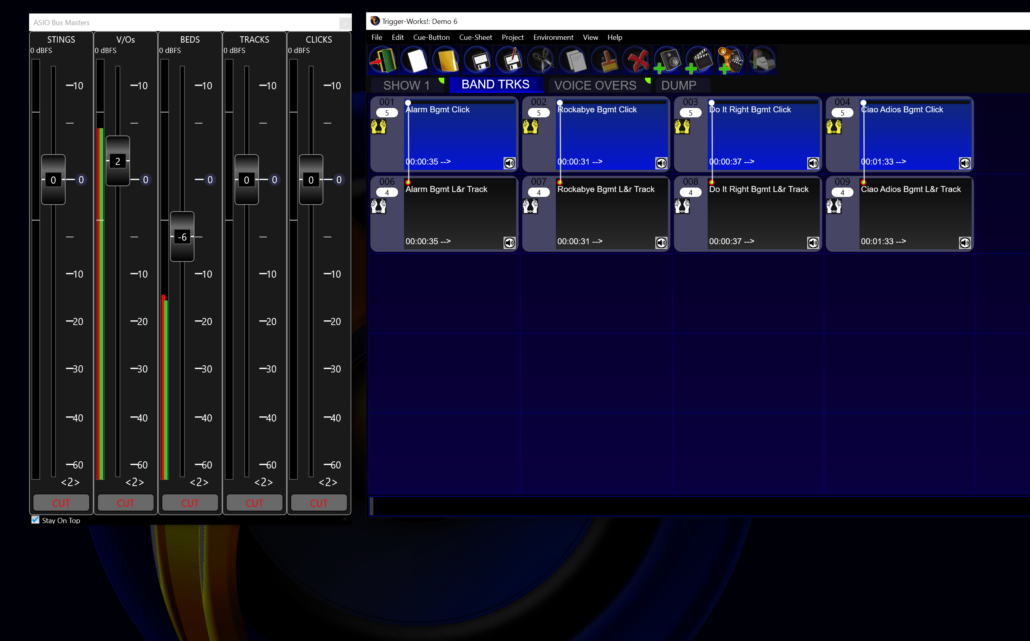Open the Edit menu
Screen dimensions: 1030x641
397,37
